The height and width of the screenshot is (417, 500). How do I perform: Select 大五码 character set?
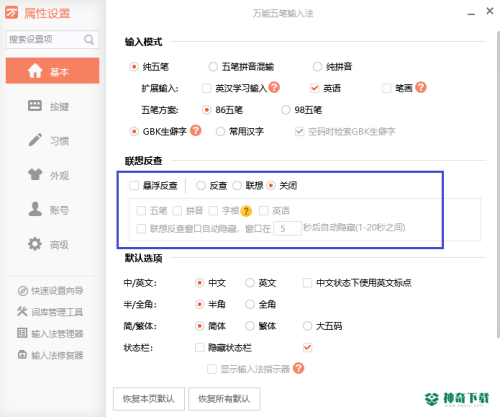coord(307,326)
